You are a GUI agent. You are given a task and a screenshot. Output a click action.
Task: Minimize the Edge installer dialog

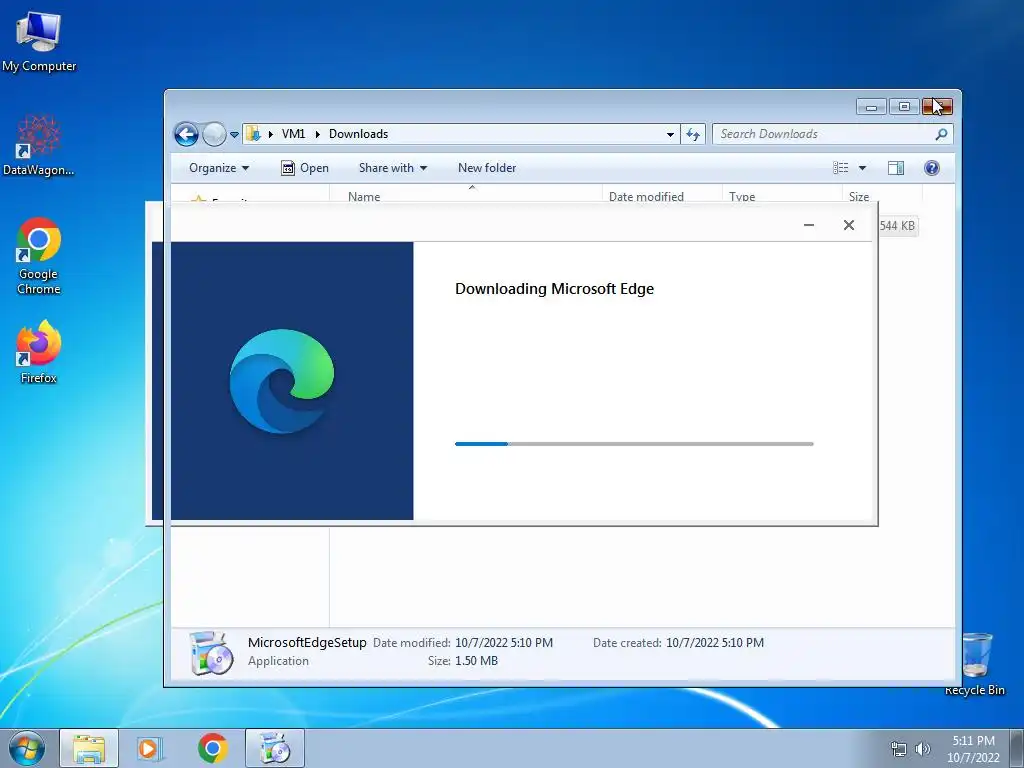point(808,225)
